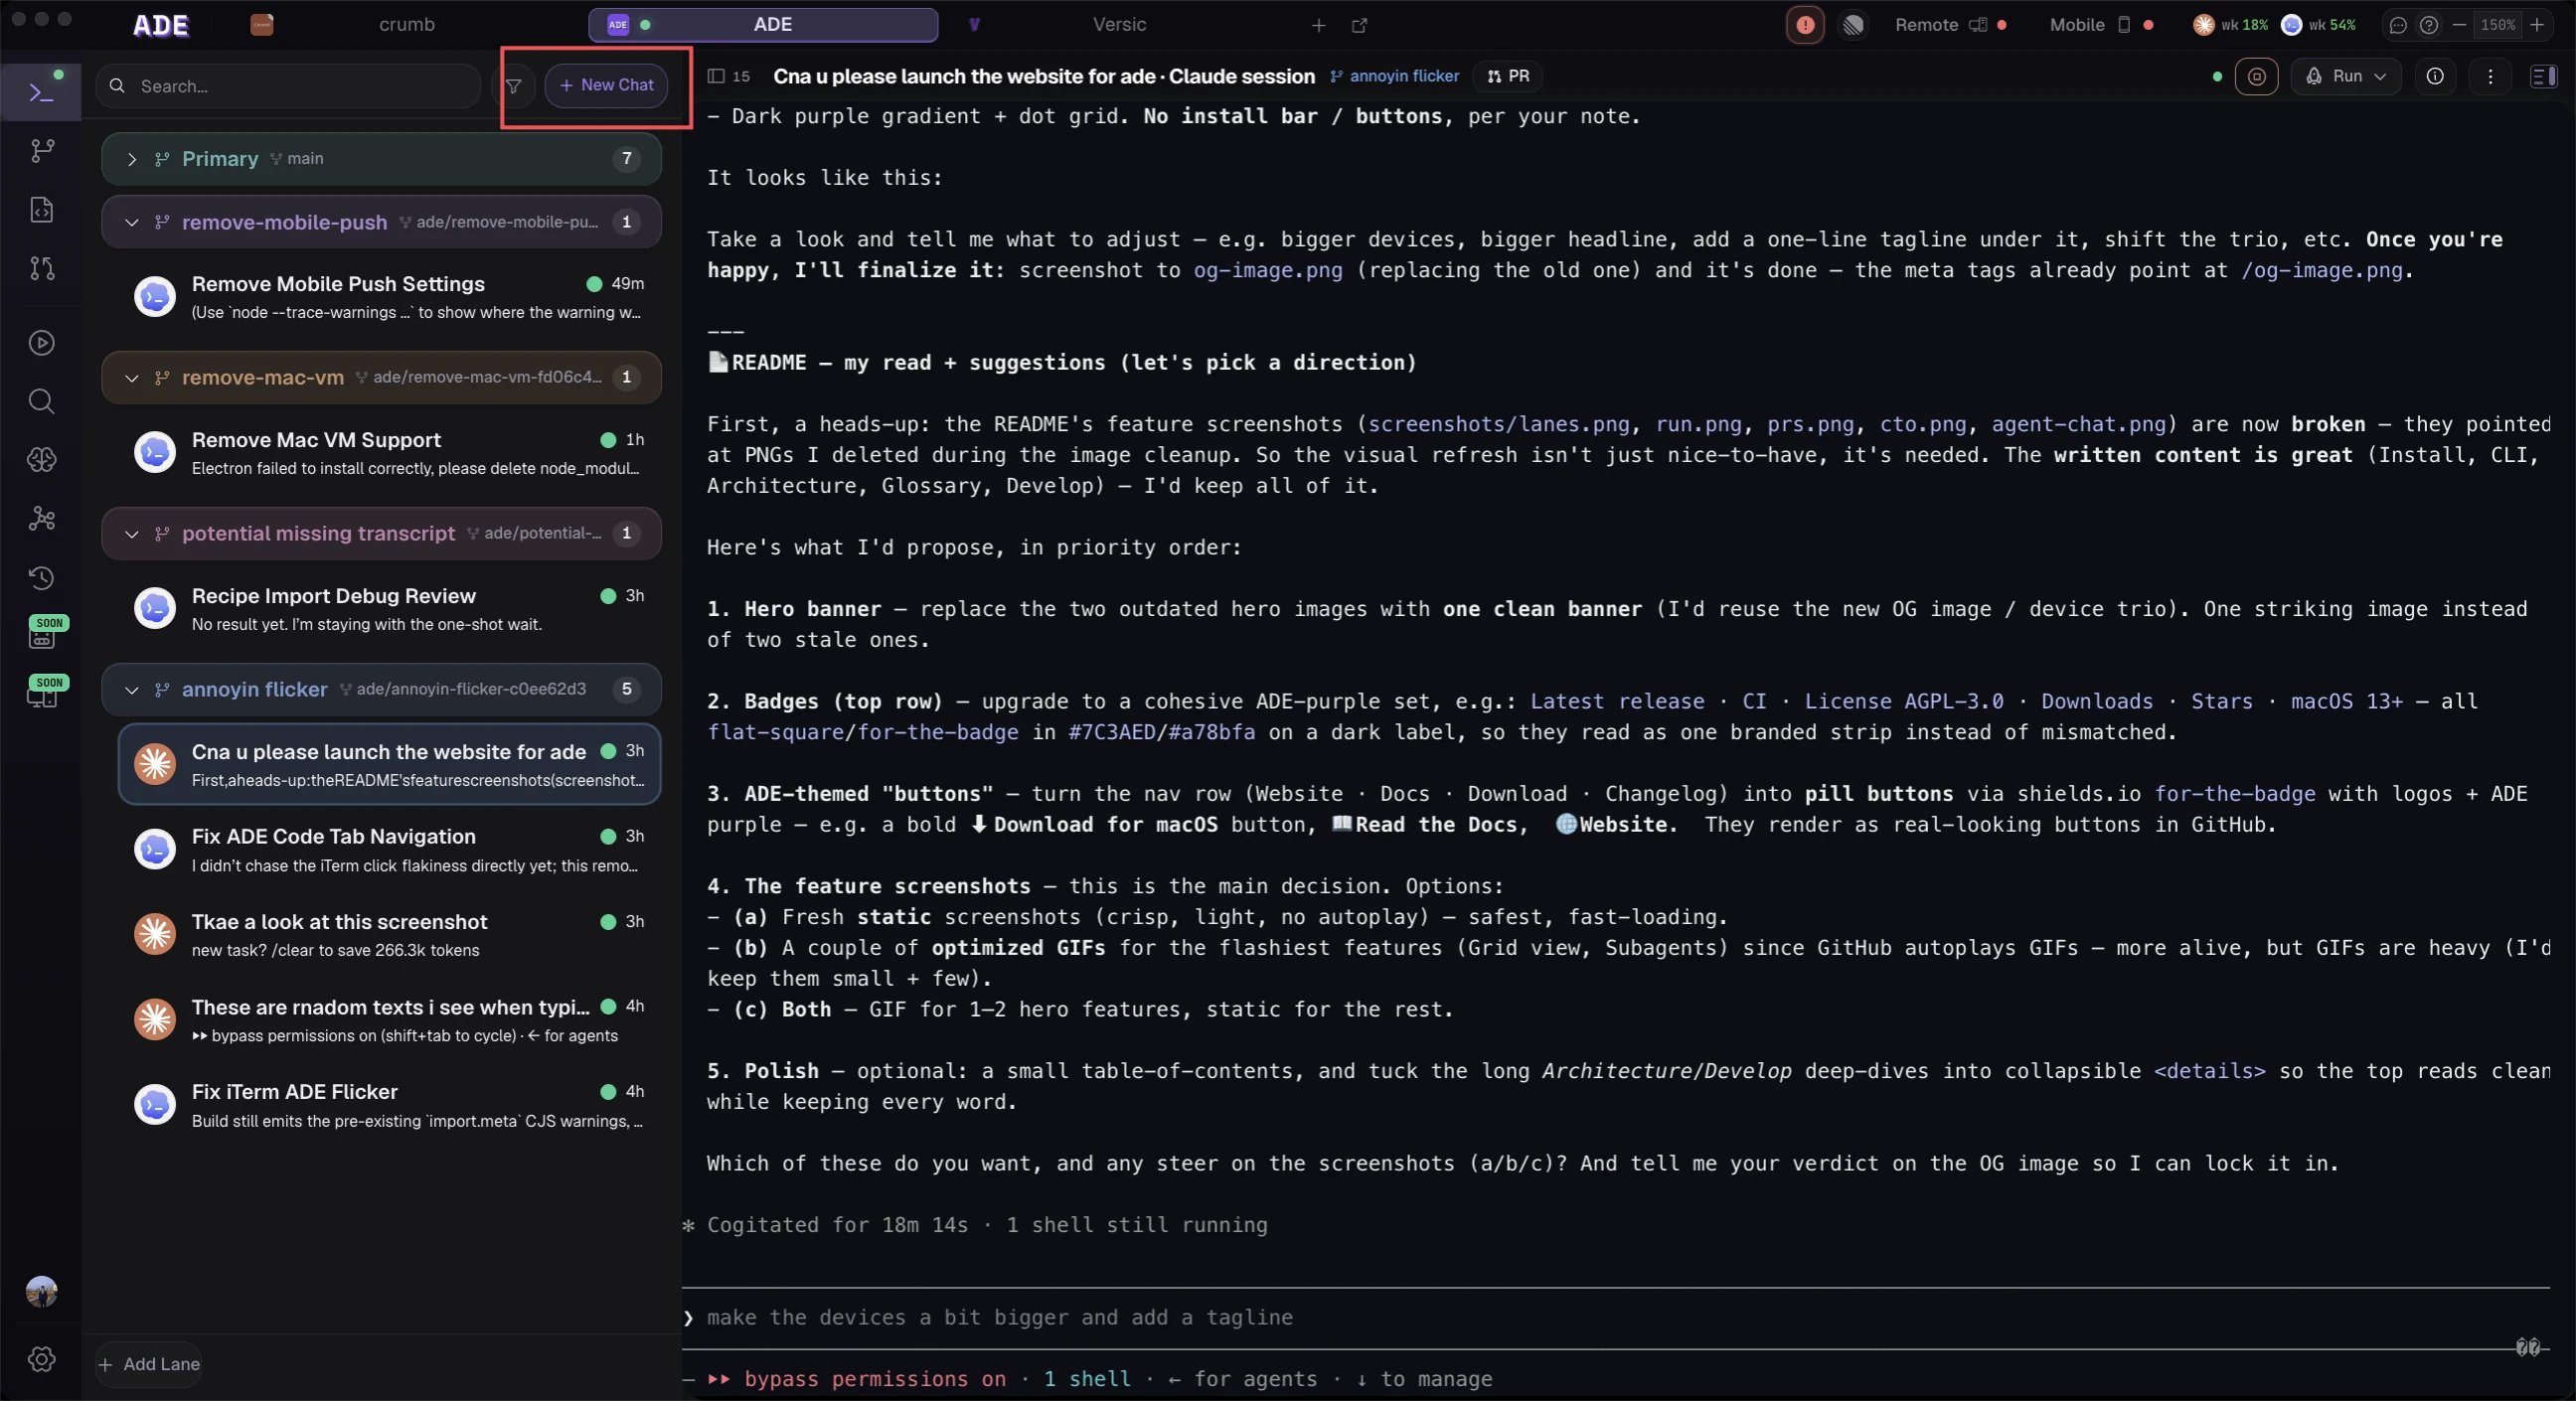The image size is (2576, 1401).
Task: Open the code file view icon
Action: (x=41, y=210)
